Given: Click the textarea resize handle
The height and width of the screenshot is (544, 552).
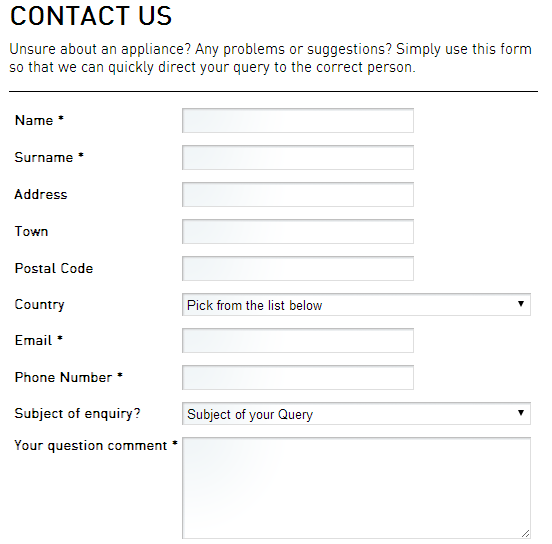Looking at the screenshot, I should pos(526,534).
